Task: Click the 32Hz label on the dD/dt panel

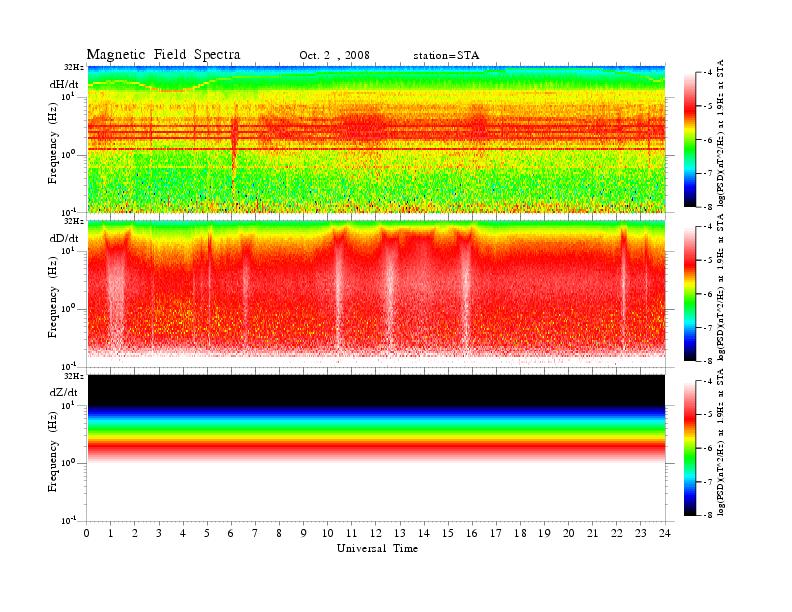Action: coord(74,221)
